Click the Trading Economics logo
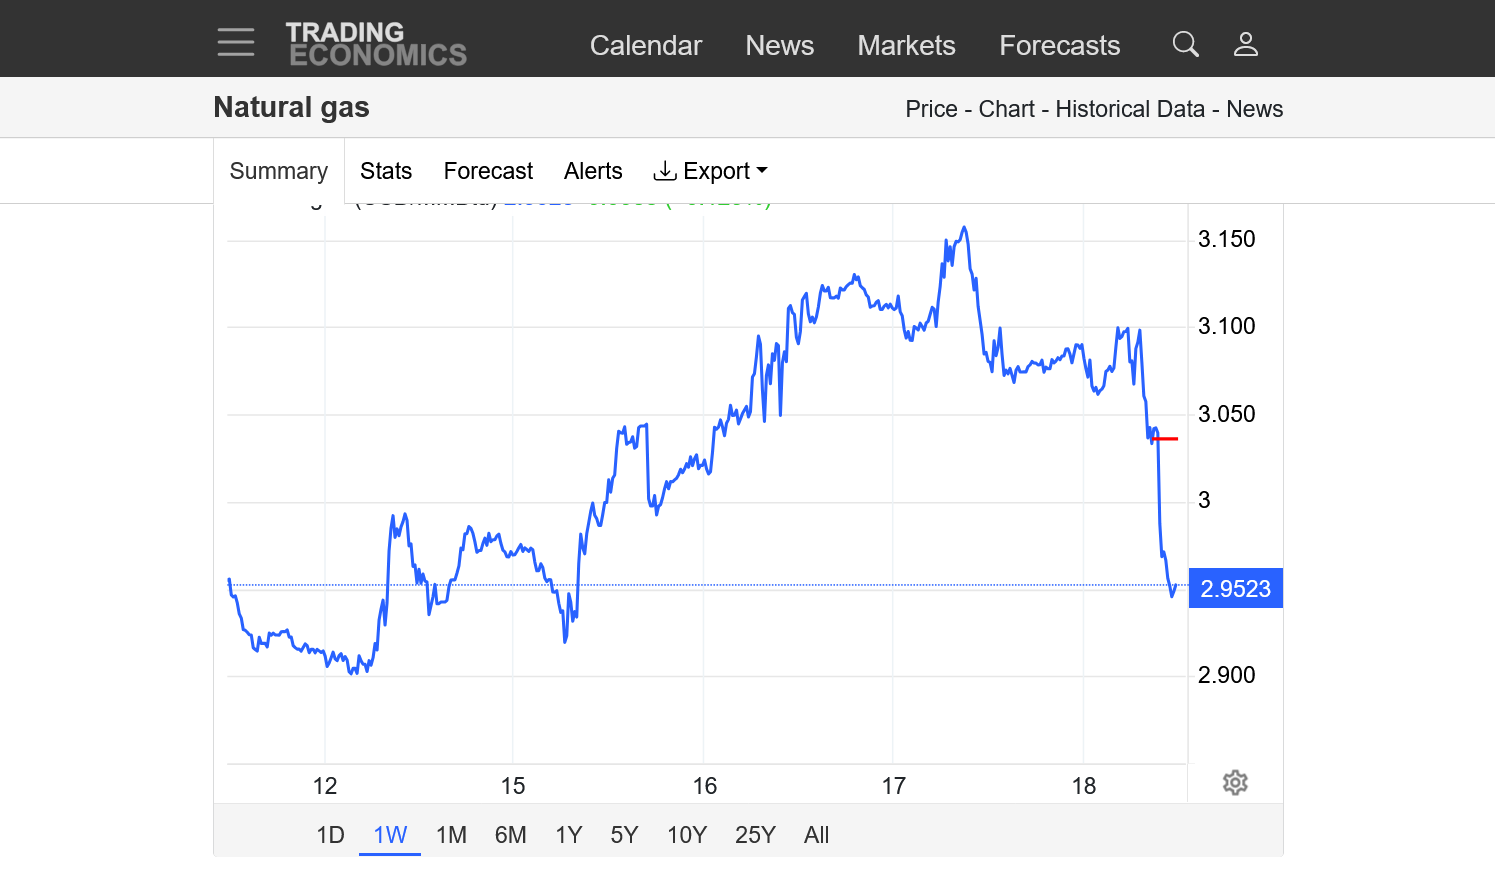Screen dimensions: 1495x892 (x=376, y=45)
